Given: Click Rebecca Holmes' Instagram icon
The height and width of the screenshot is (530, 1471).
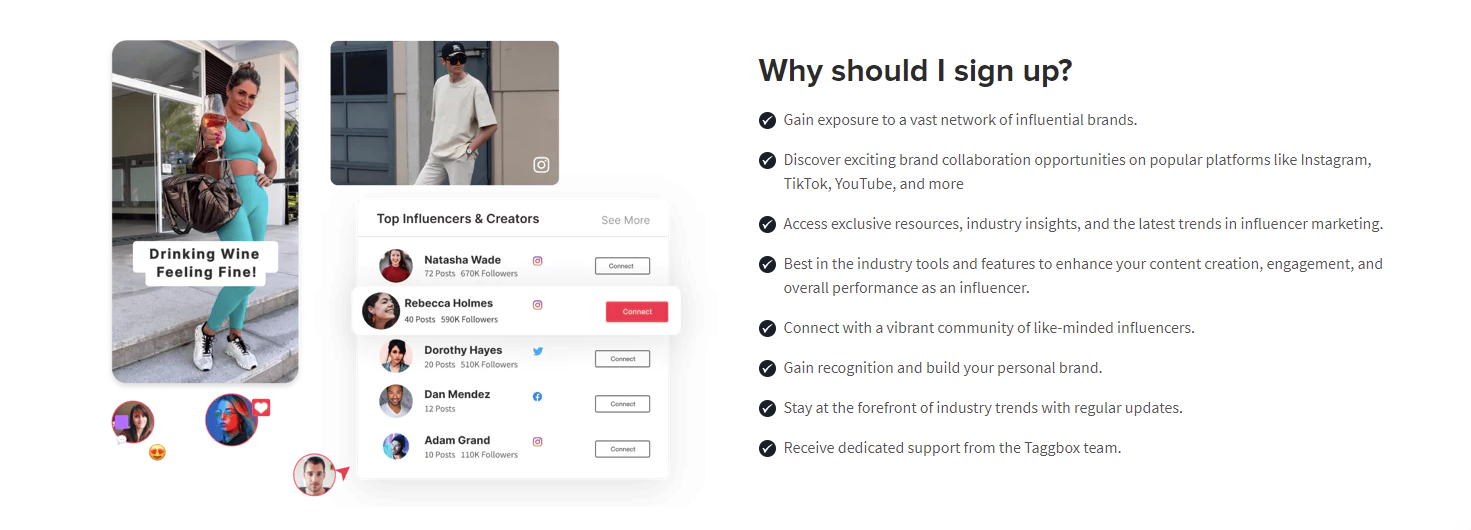Looking at the screenshot, I should (537, 305).
